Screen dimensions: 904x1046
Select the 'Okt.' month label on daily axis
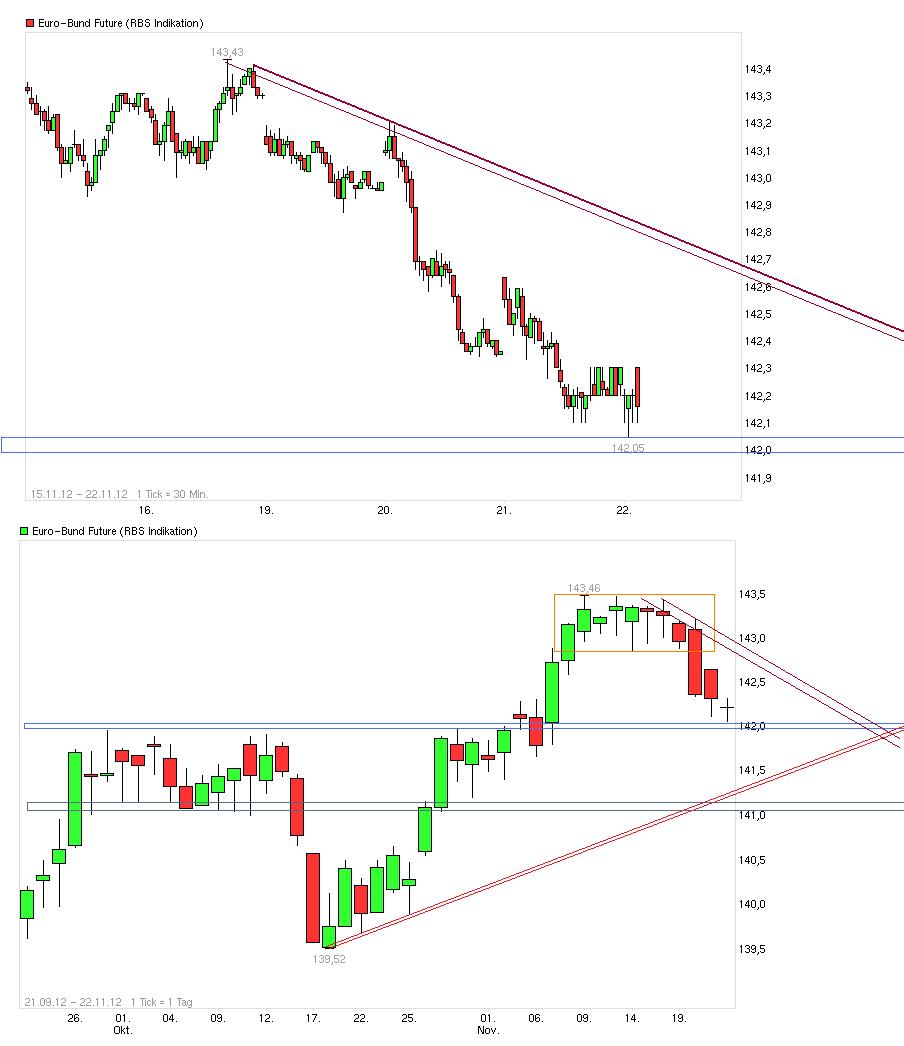122,1030
